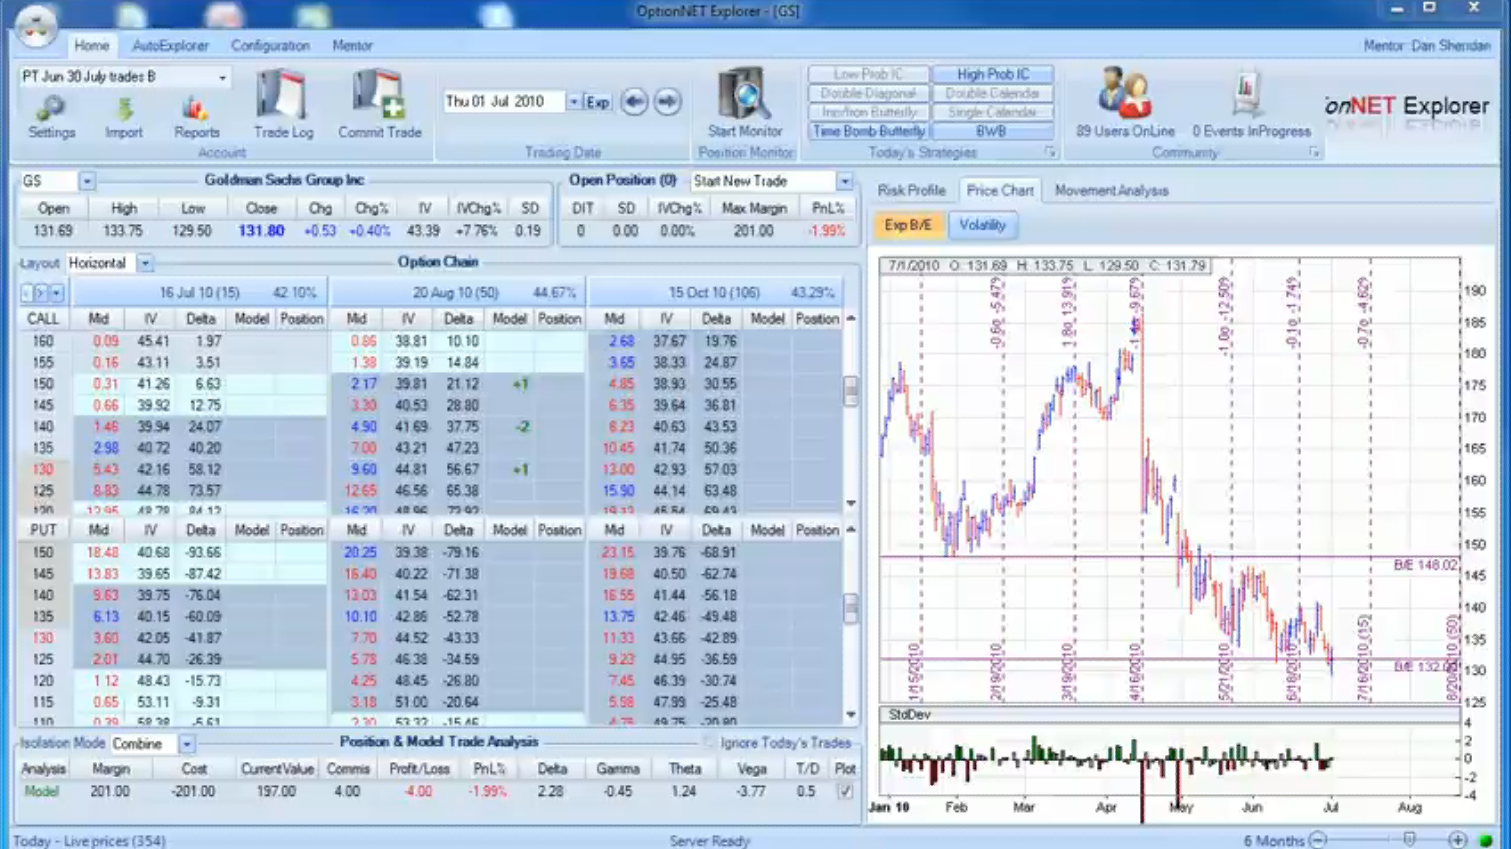
Task: Click the 130 call strike row label
Action: 43,469
